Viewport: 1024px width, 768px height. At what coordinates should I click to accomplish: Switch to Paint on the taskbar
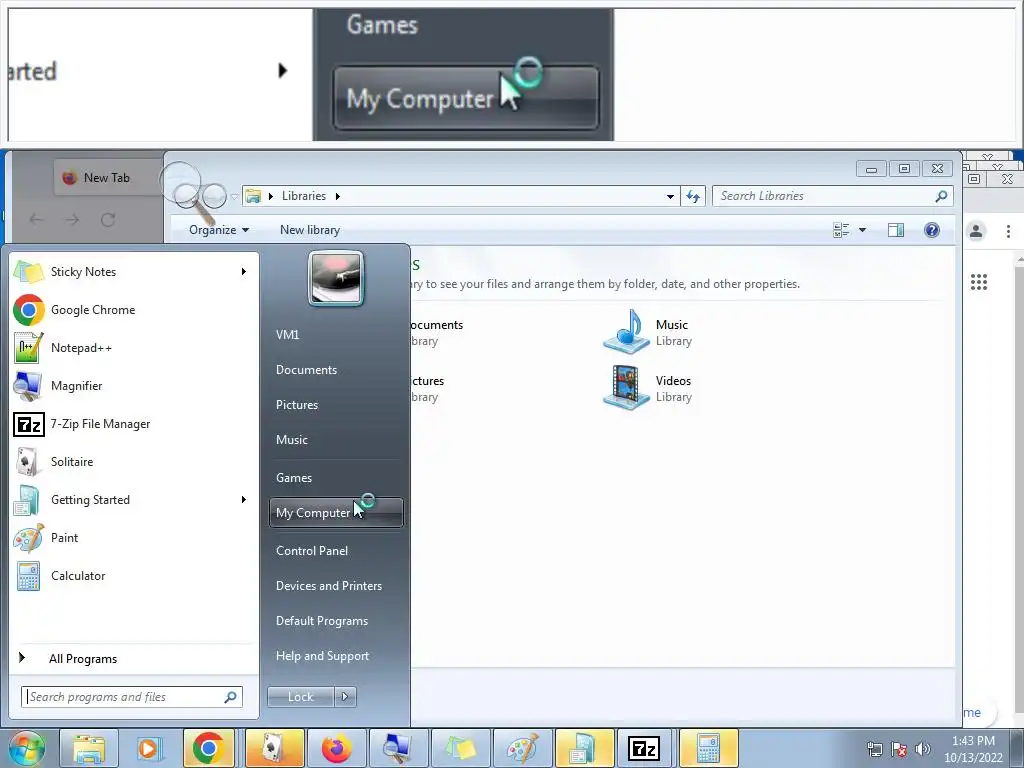[522, 748]
